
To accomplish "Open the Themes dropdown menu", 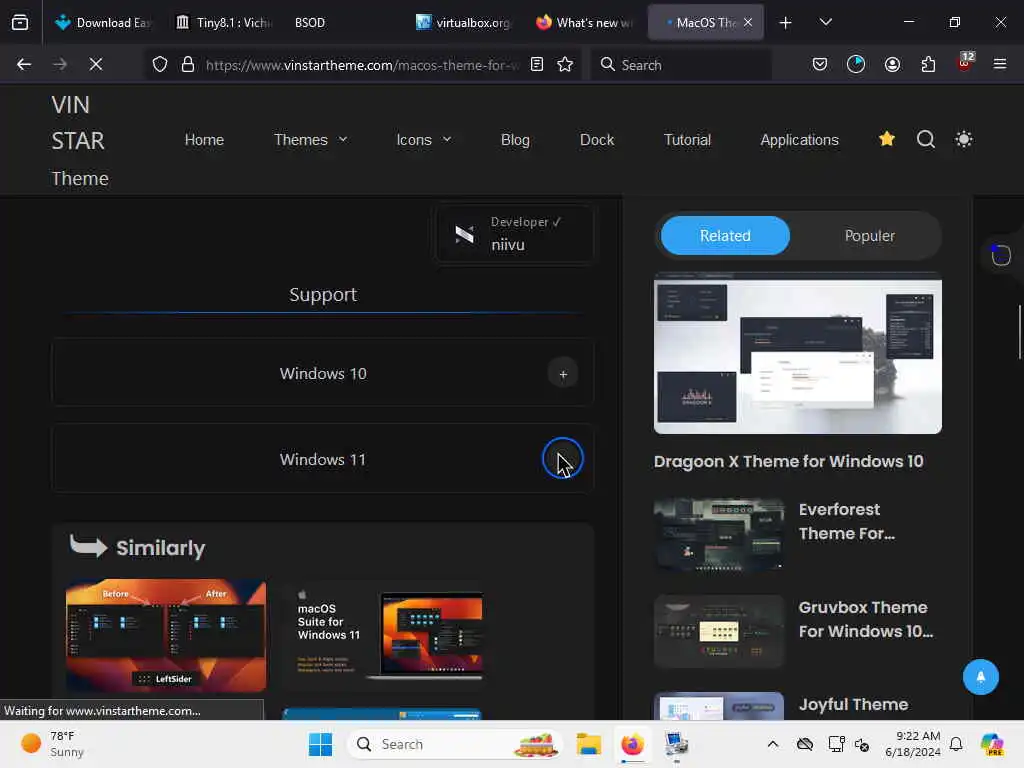I will pos(311,140).
